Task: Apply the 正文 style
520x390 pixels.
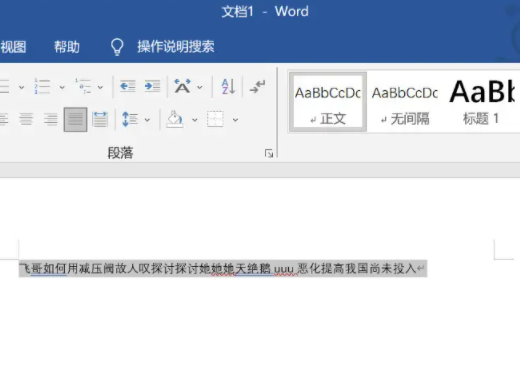Action: [x=328, y=102]
